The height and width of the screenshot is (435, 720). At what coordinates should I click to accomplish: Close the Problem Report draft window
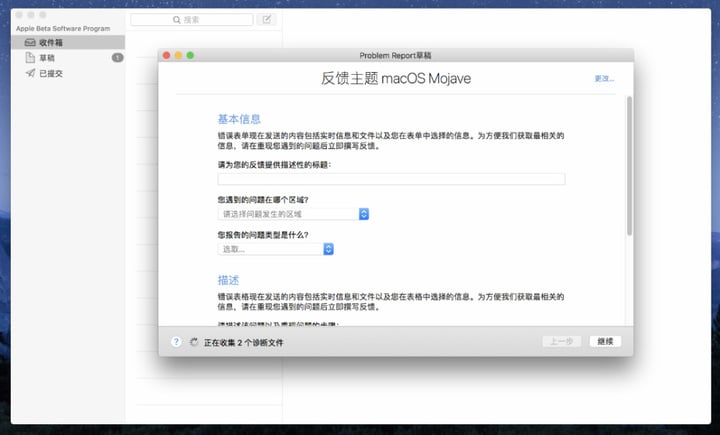coord(167,55)
